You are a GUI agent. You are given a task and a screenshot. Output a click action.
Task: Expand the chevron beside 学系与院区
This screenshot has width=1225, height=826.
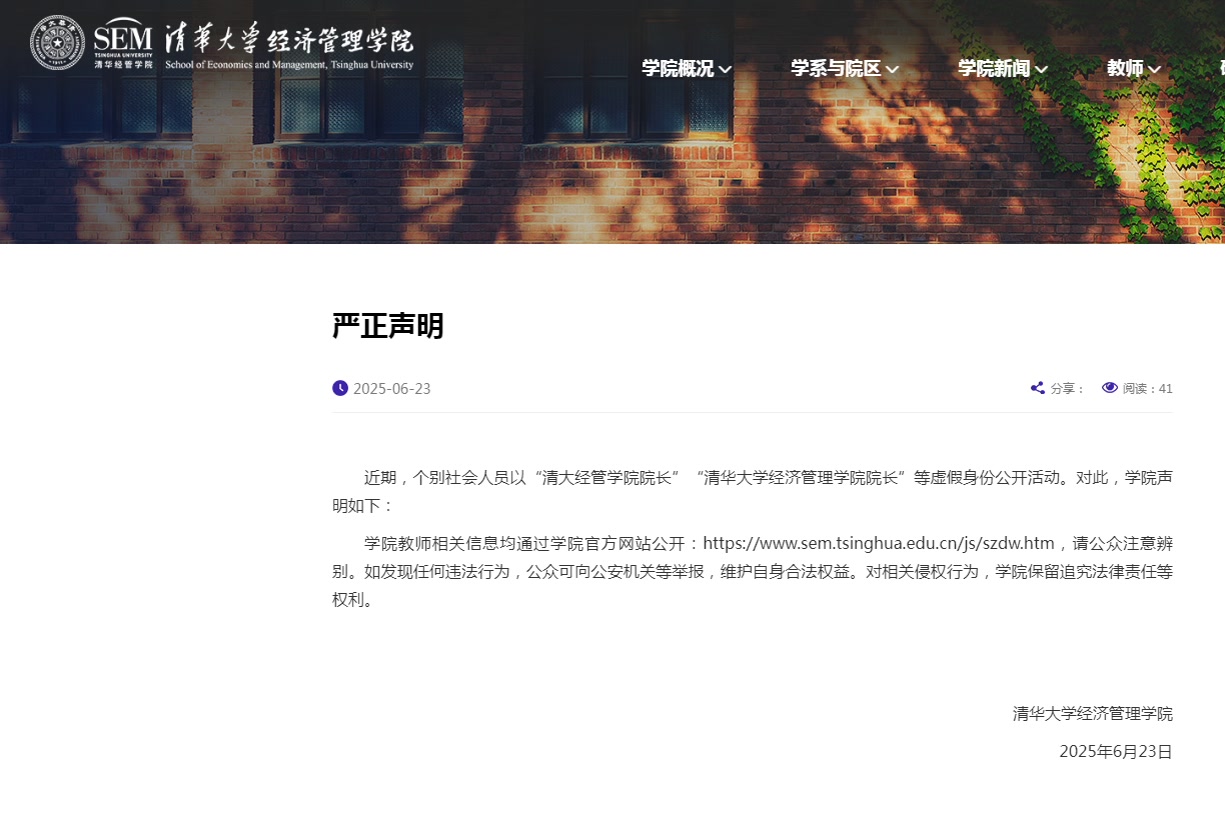(x=892, y=69)
